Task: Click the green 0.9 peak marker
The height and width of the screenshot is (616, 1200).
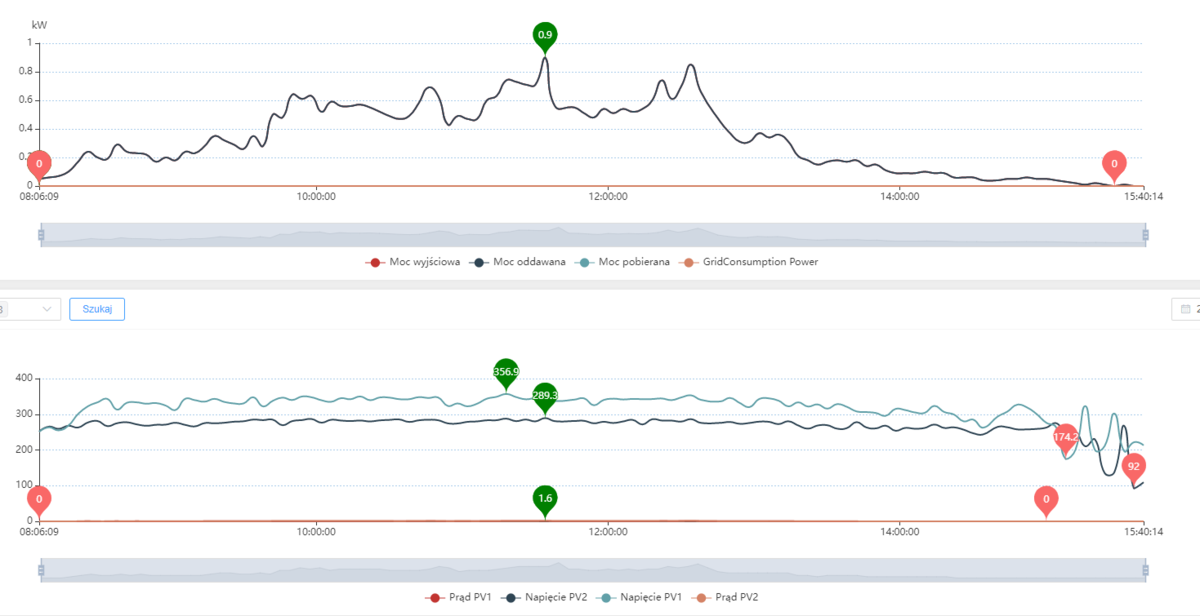Action: (545, 35)
